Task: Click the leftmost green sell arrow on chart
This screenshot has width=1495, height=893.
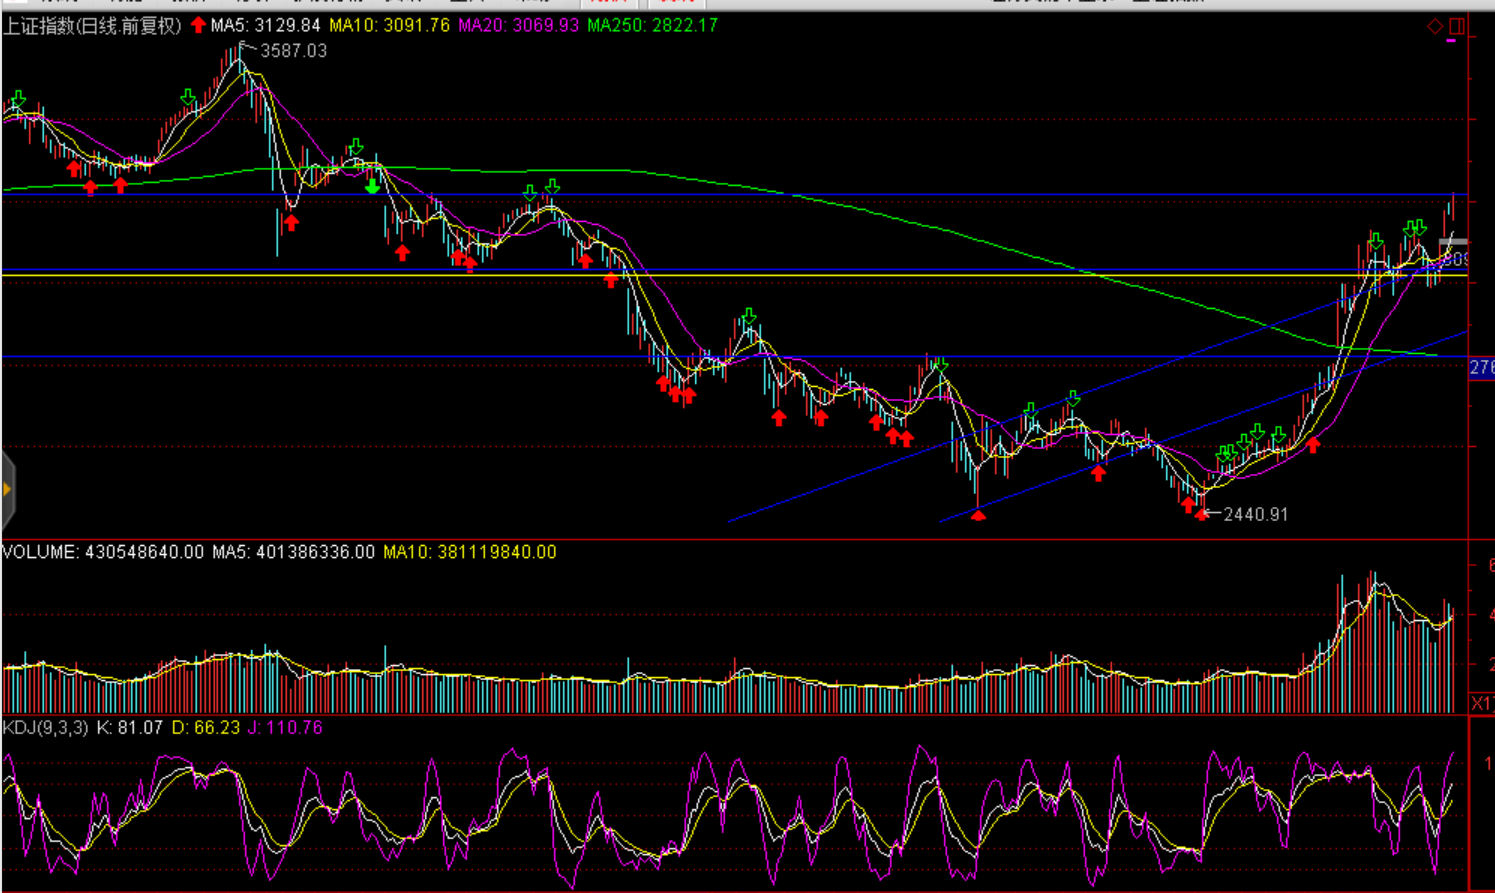Action: click(17, 99)
